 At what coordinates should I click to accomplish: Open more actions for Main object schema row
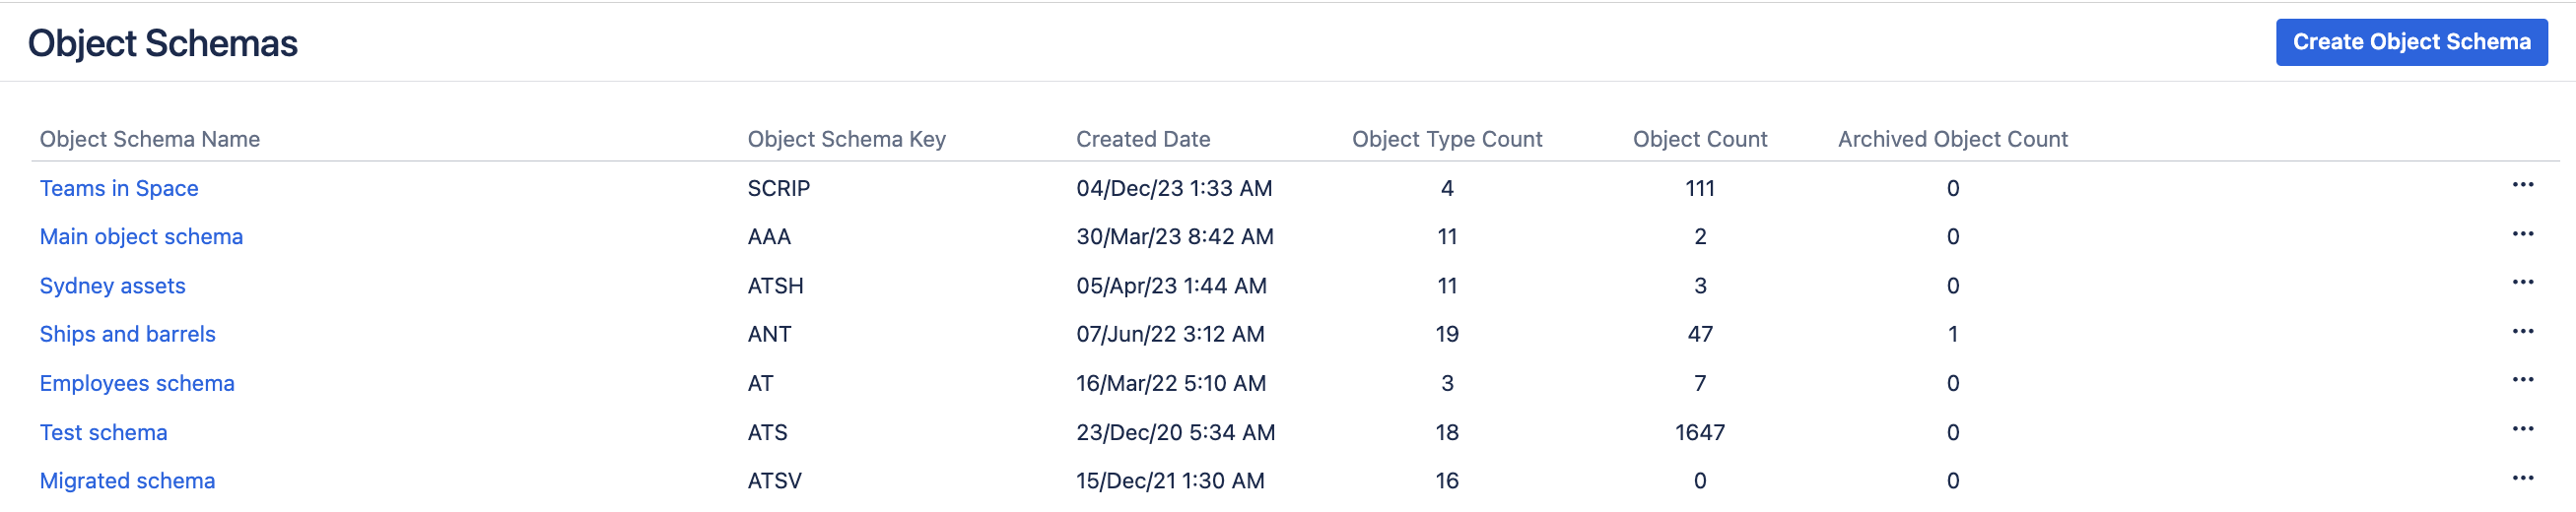(x=2522, y=234)
